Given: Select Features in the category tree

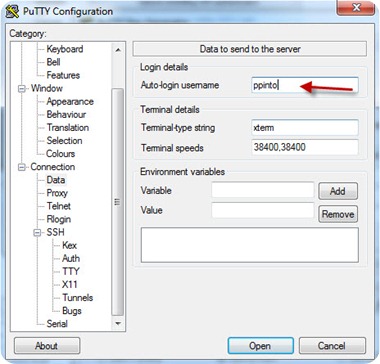Looking at the screenshot, I should tap(63, 75).
